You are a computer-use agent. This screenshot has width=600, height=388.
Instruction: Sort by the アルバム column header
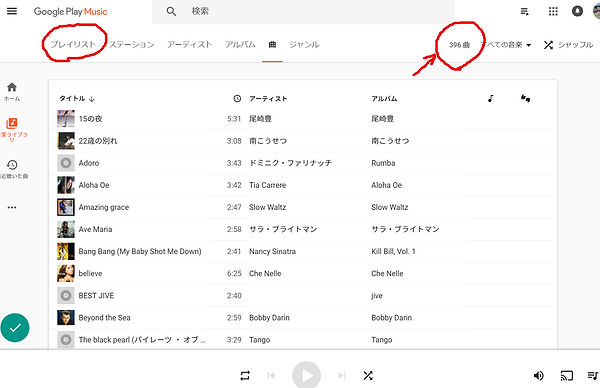point(384,98)
